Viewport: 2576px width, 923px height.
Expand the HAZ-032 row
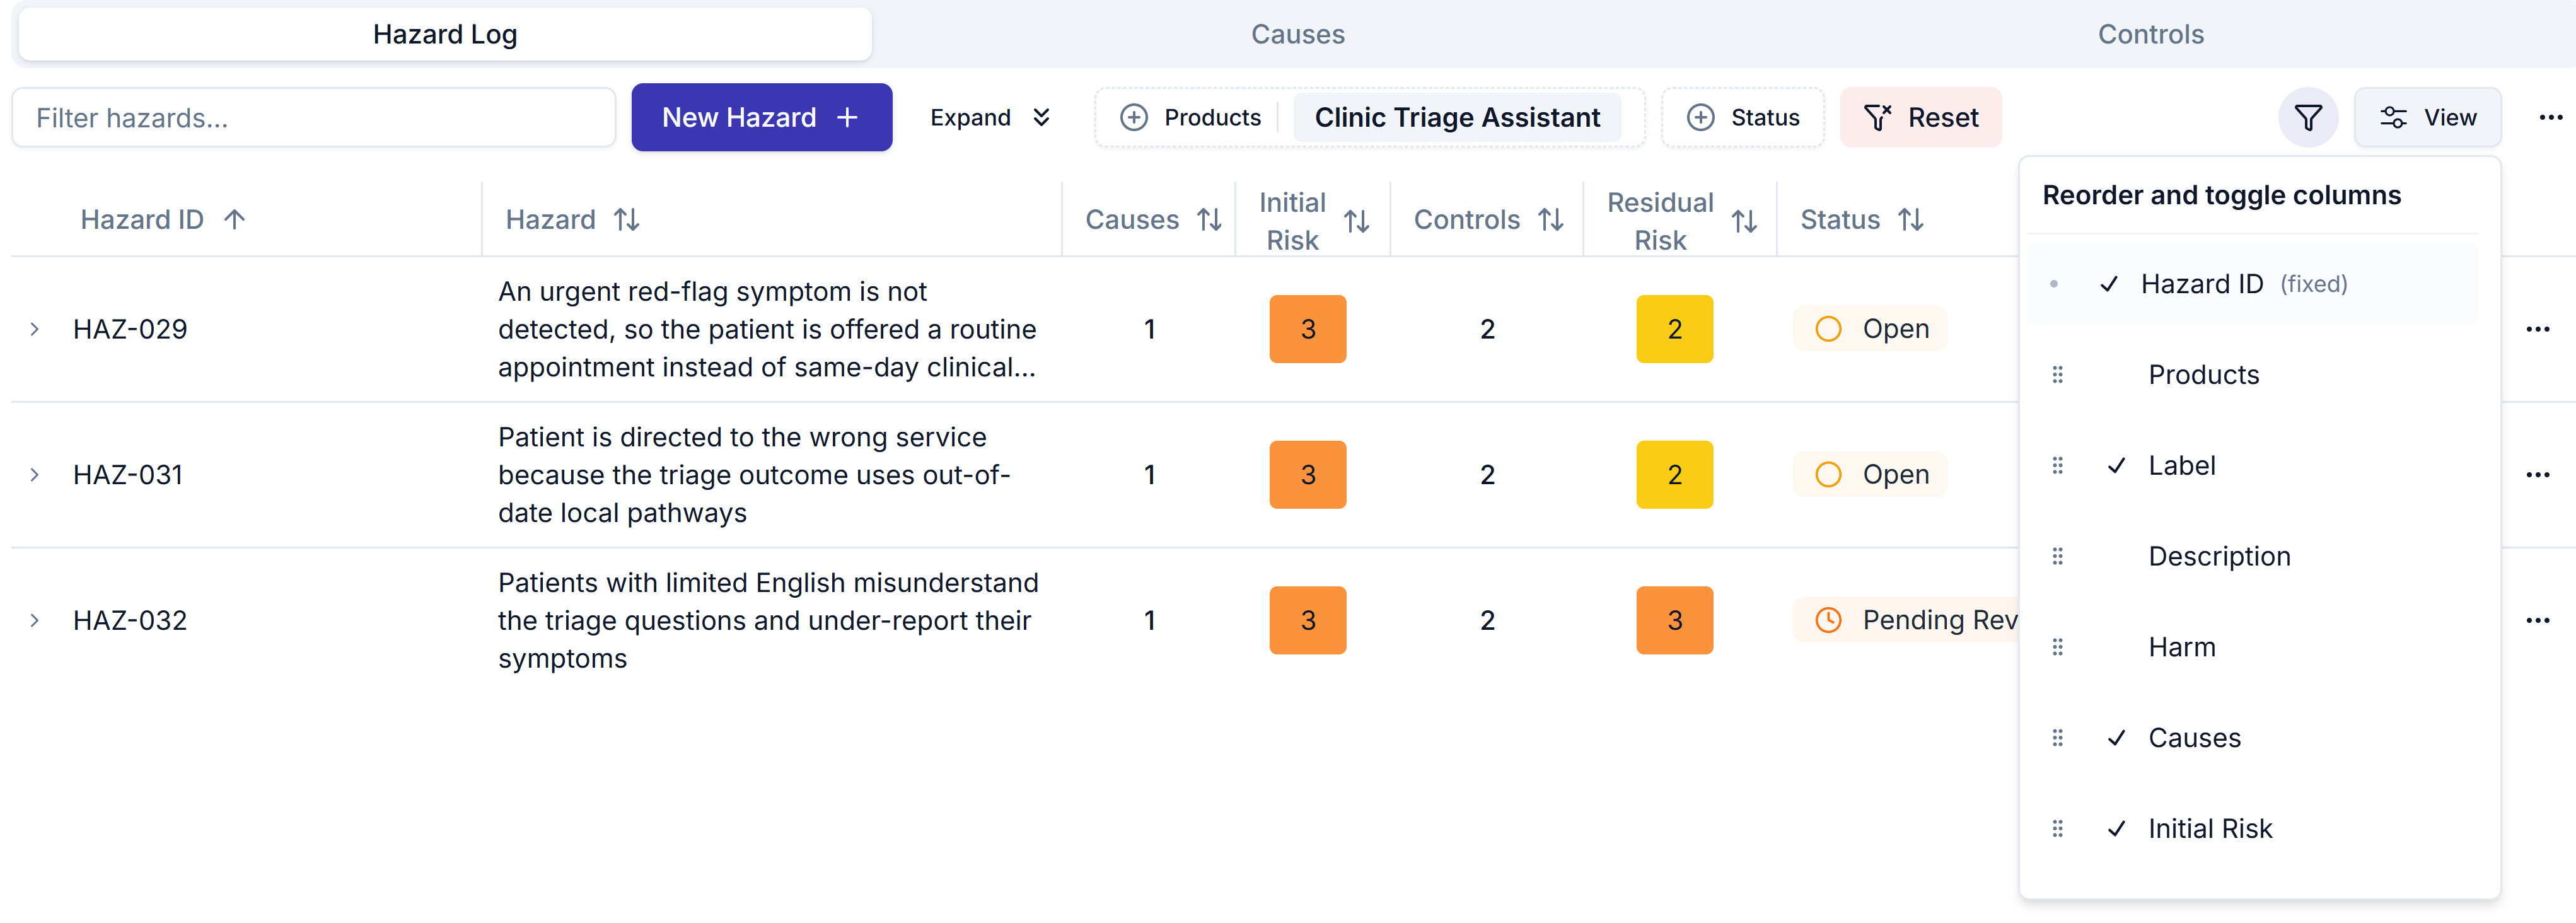click(x=35, y=621)
